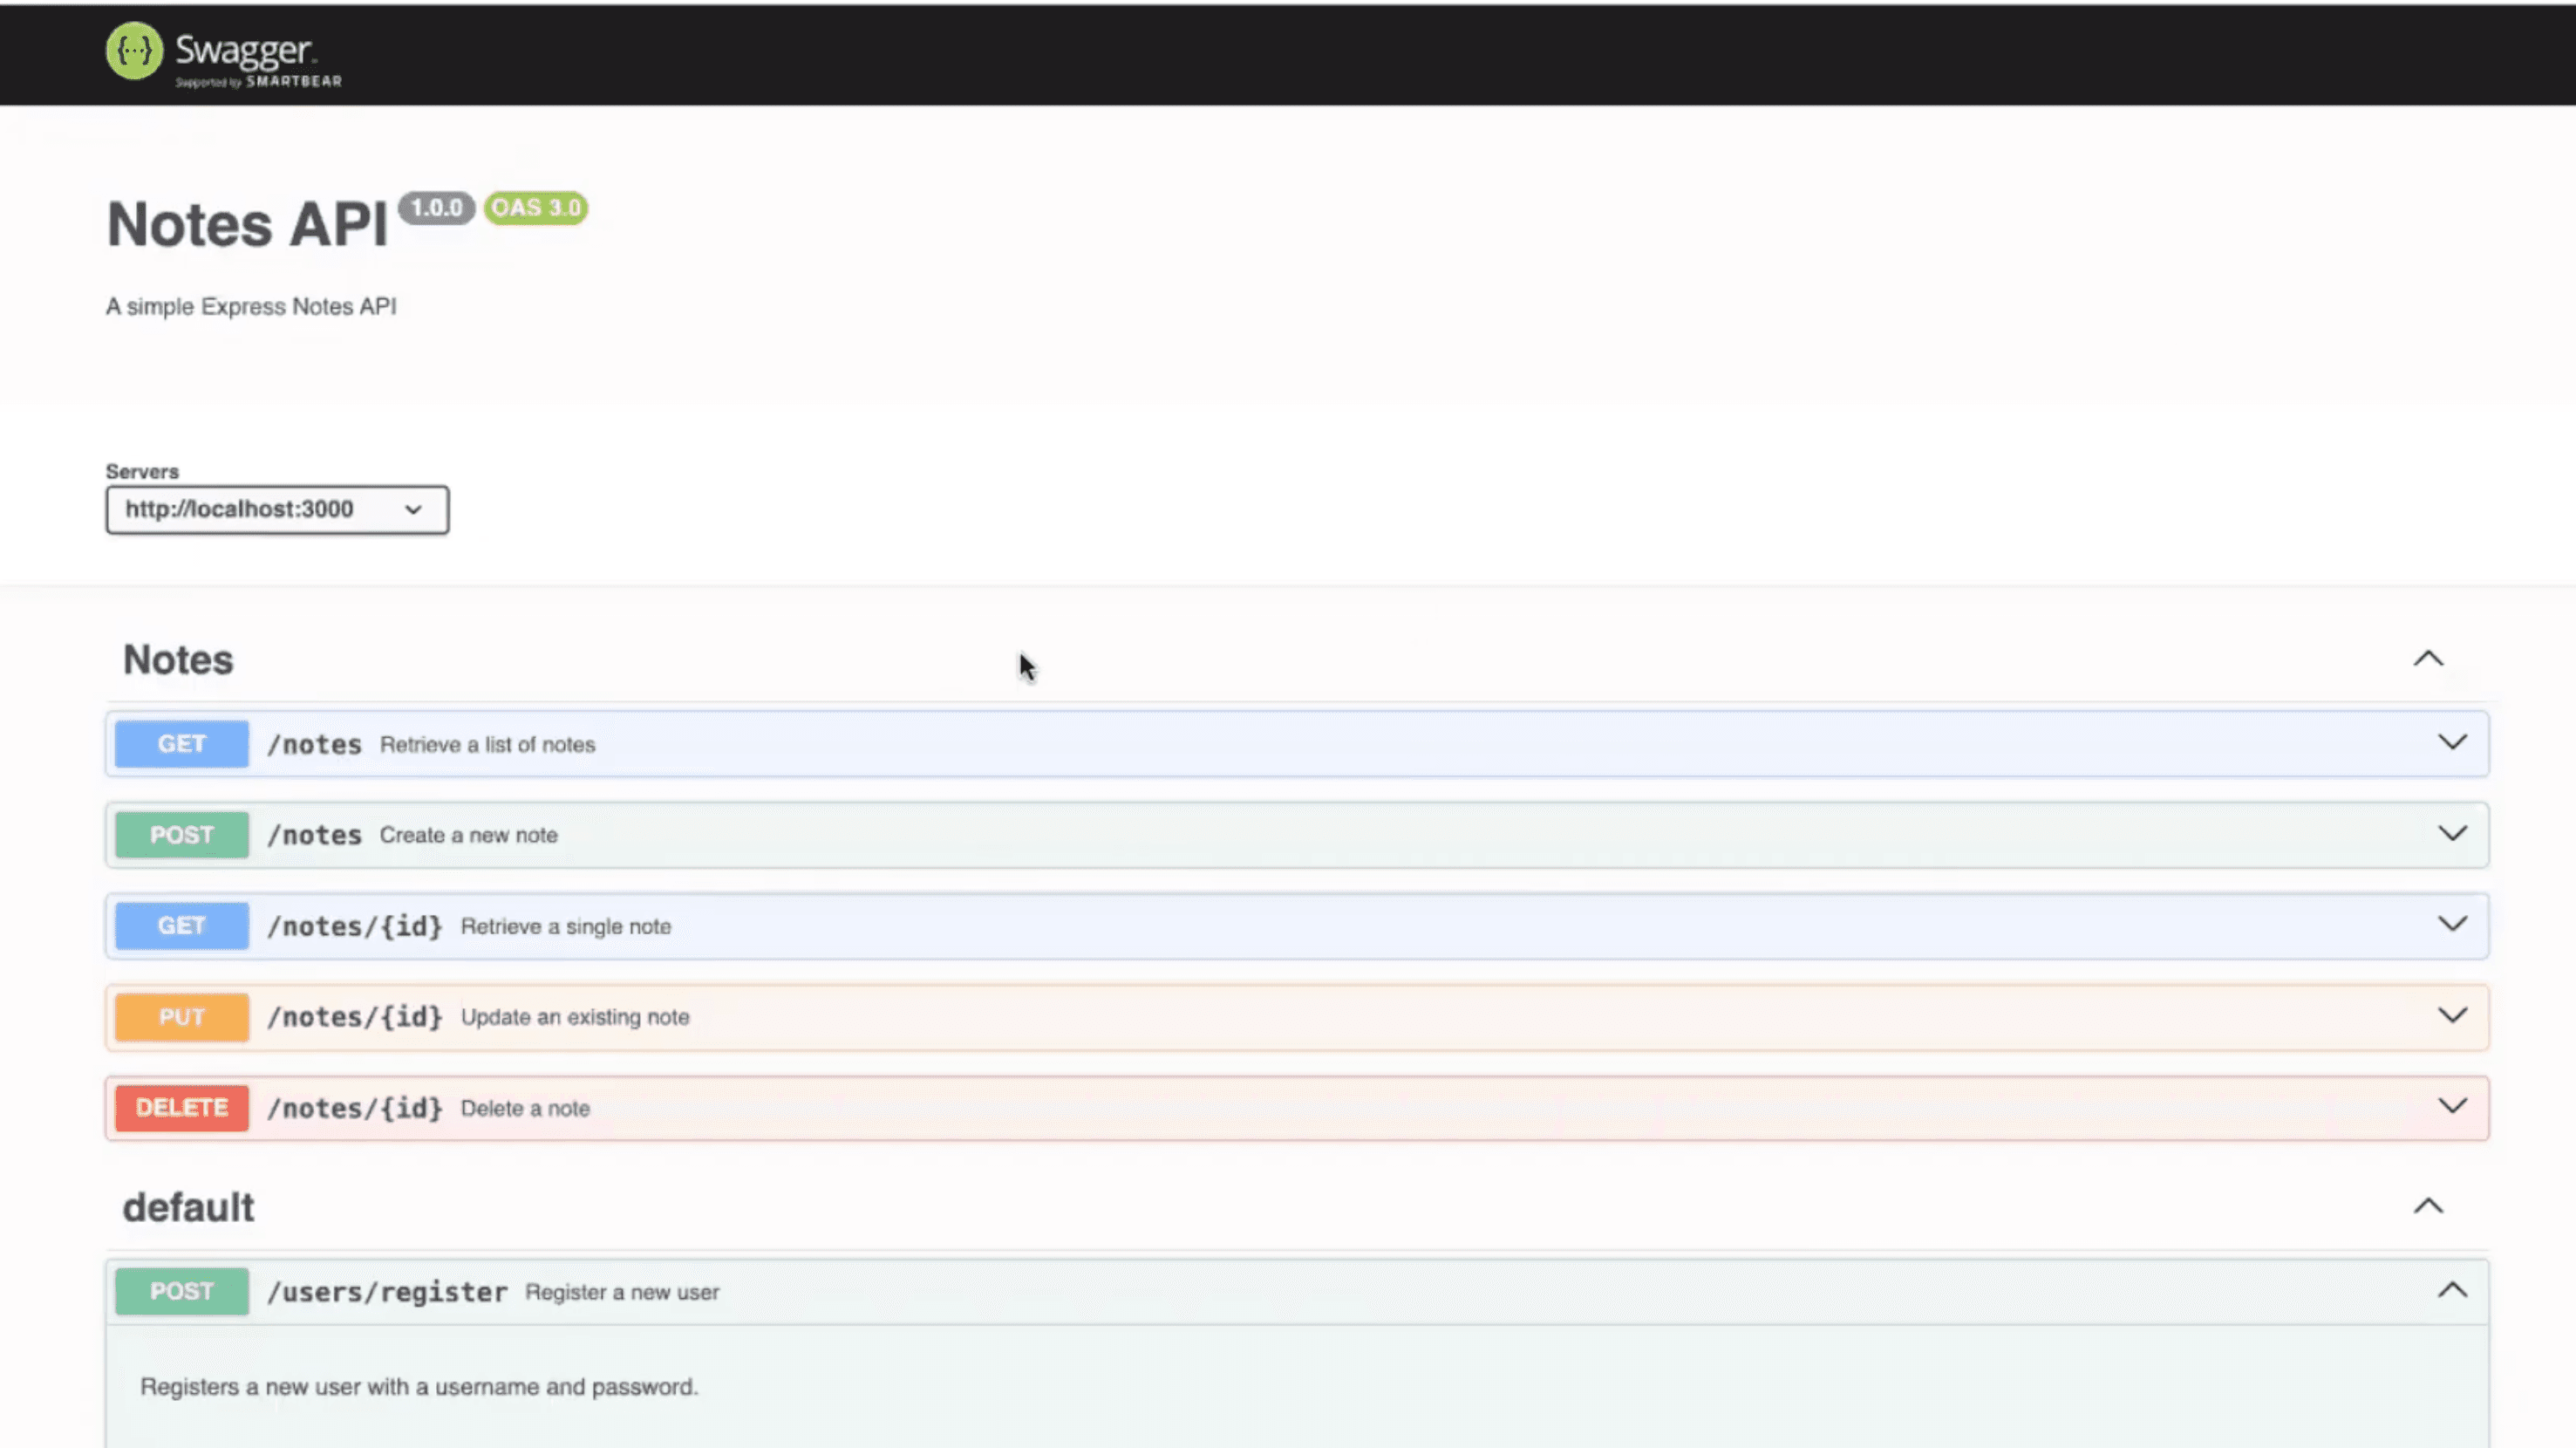
Task: Collapse the default section chevron
Action: (x=2428, y=1206)
